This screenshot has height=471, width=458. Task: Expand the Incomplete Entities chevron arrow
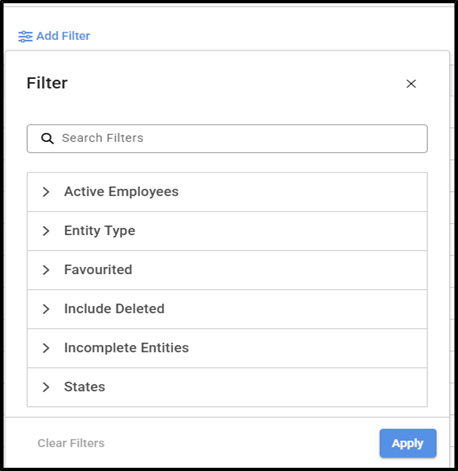click(x=46, y=348)
